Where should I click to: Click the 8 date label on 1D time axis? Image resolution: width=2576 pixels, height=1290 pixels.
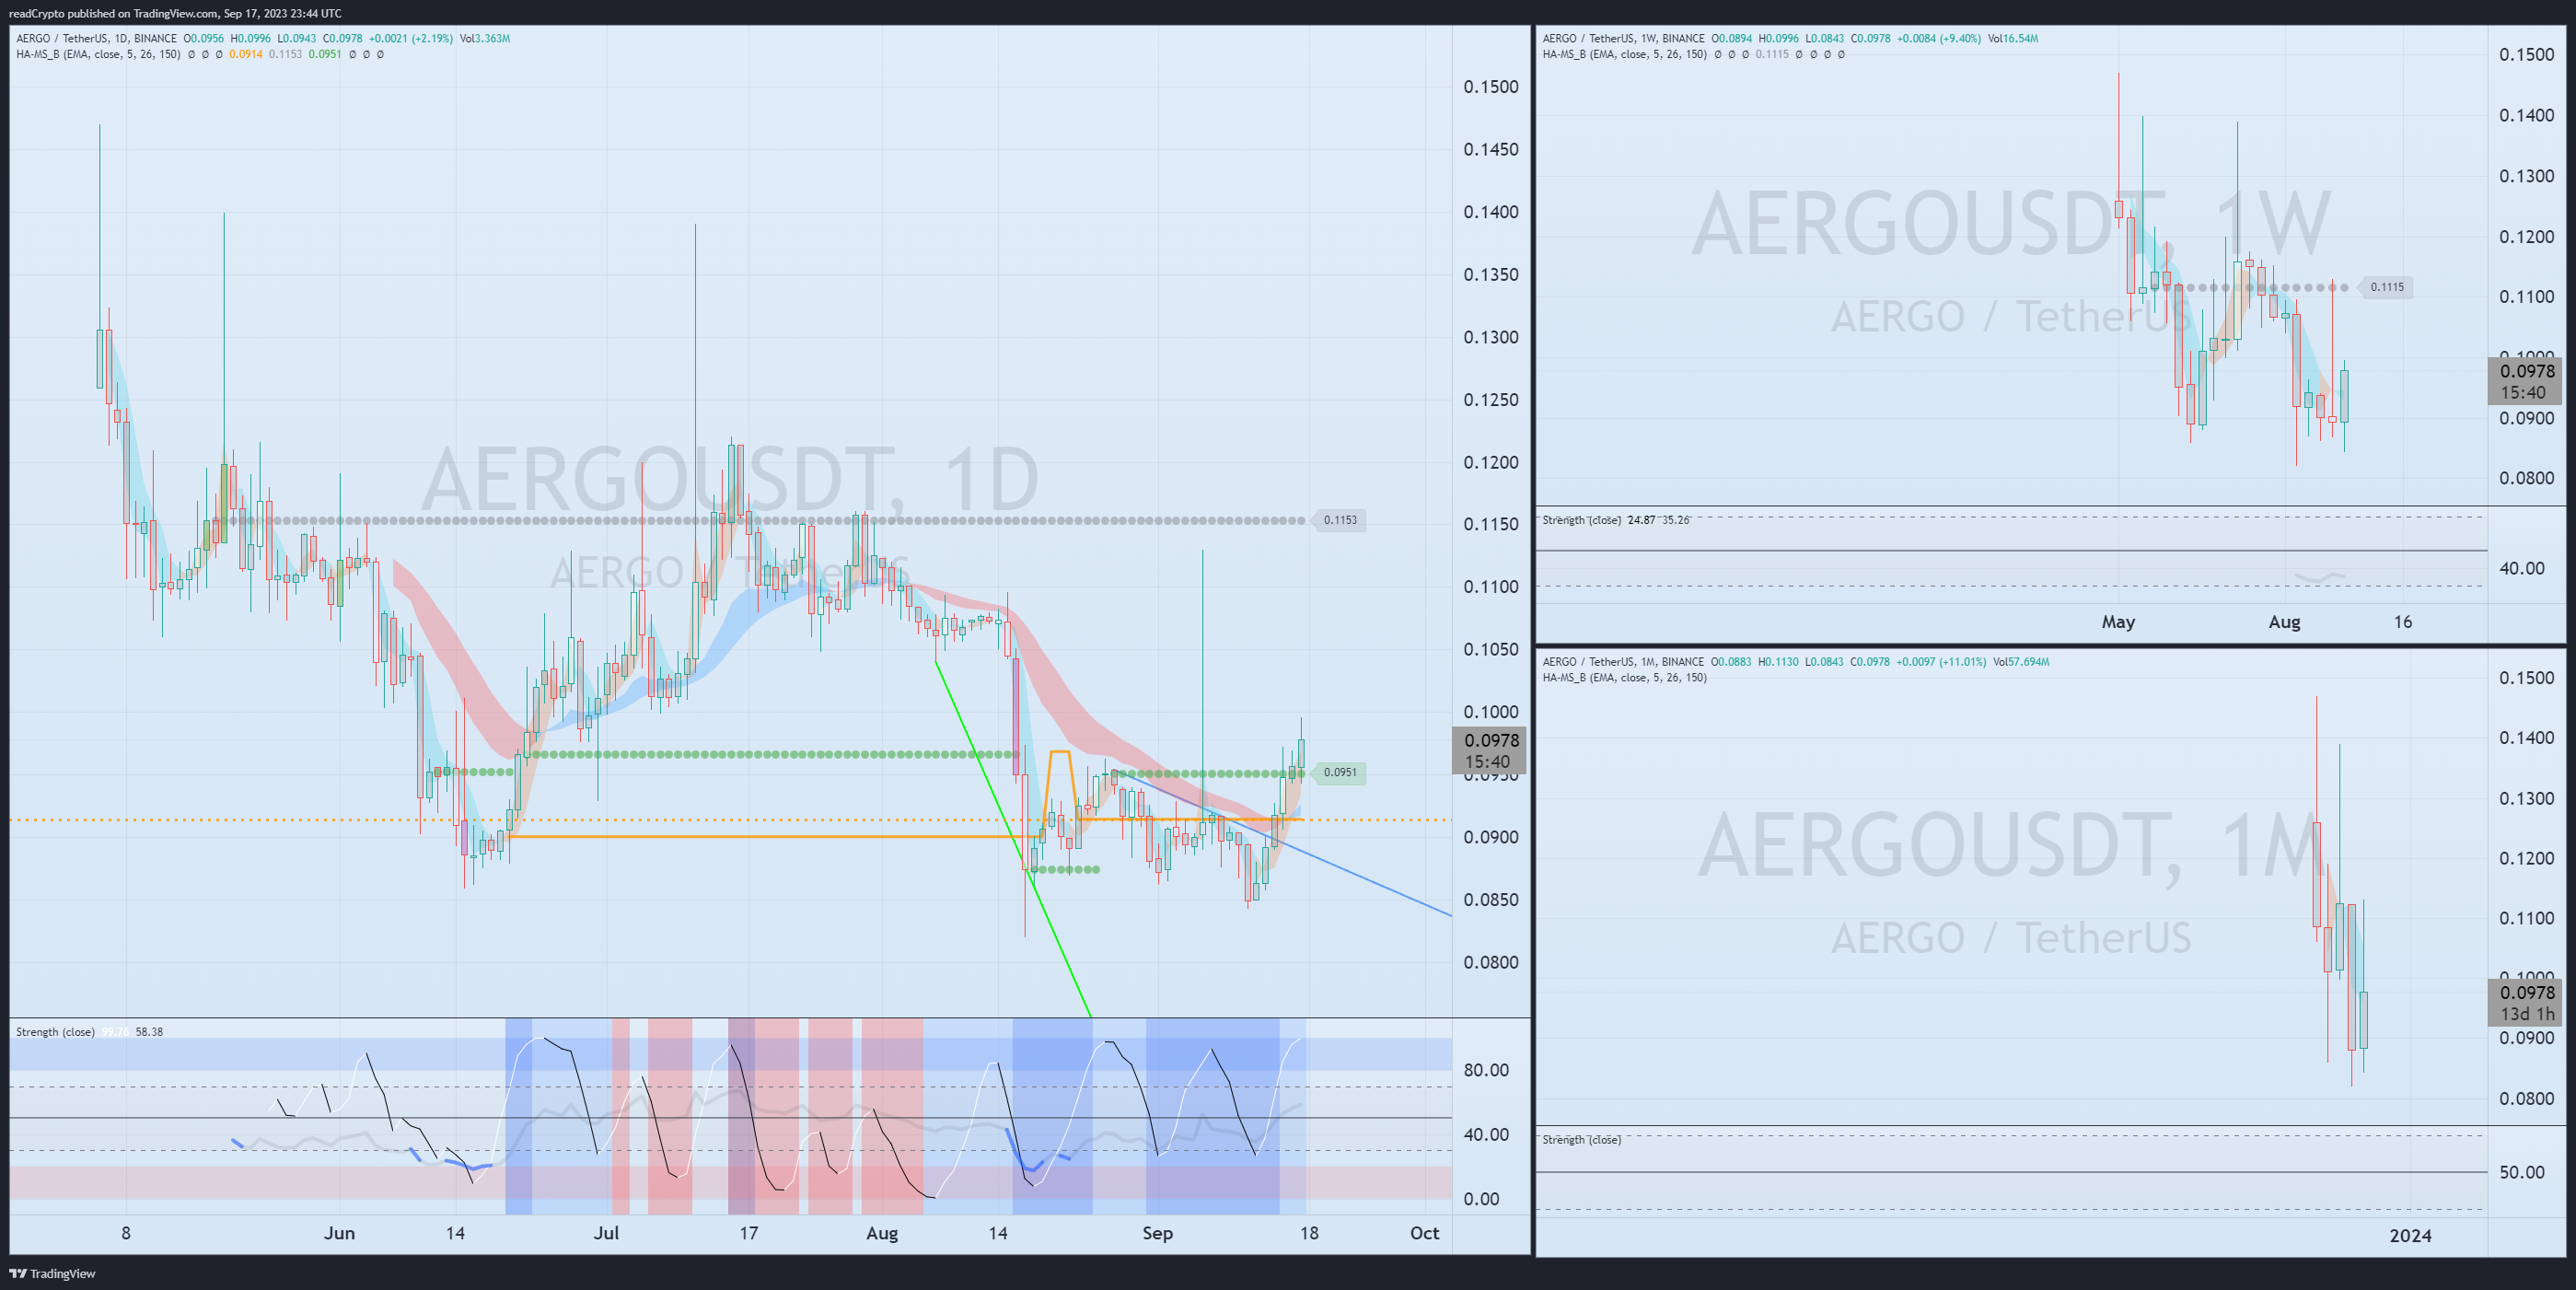coord(126,1233)
